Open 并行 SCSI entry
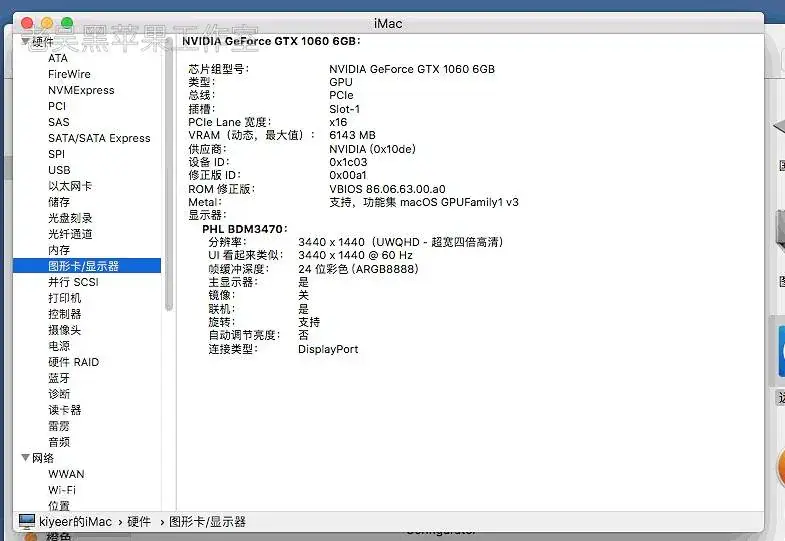This screenshot has width=785, height=541. [73, 282]
